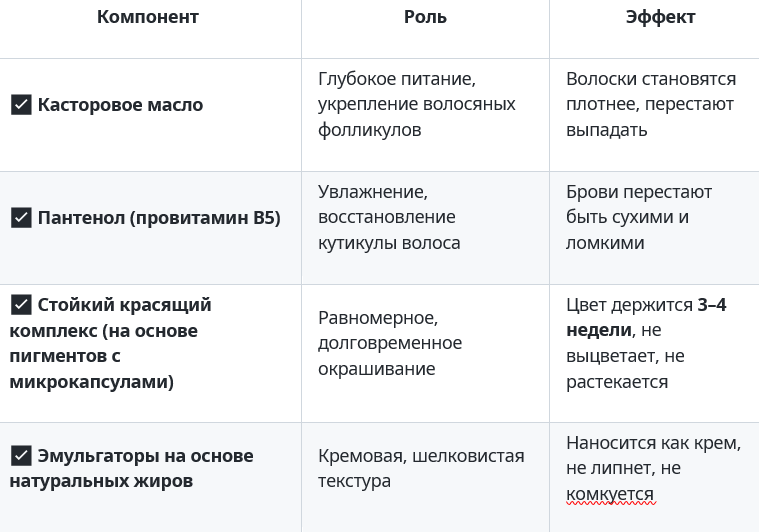This screenshot has height=532, width=759.
Task: Click the Роль column header
Action: coord(425,17)
